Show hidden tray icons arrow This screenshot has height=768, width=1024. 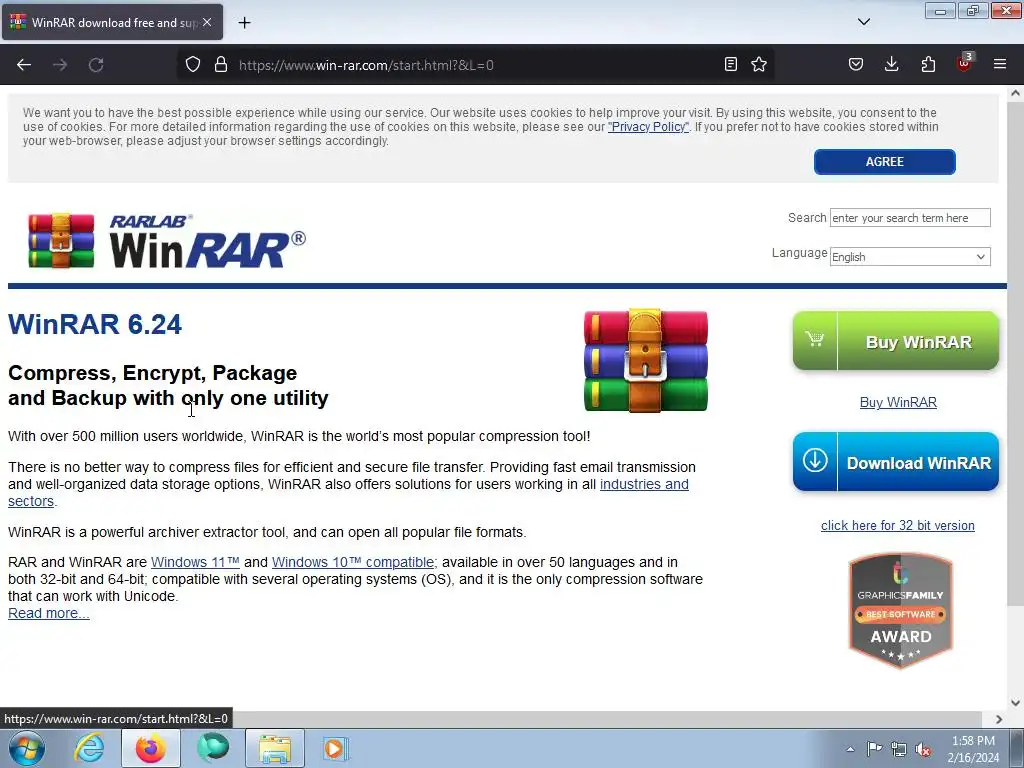tap(850, 749)
